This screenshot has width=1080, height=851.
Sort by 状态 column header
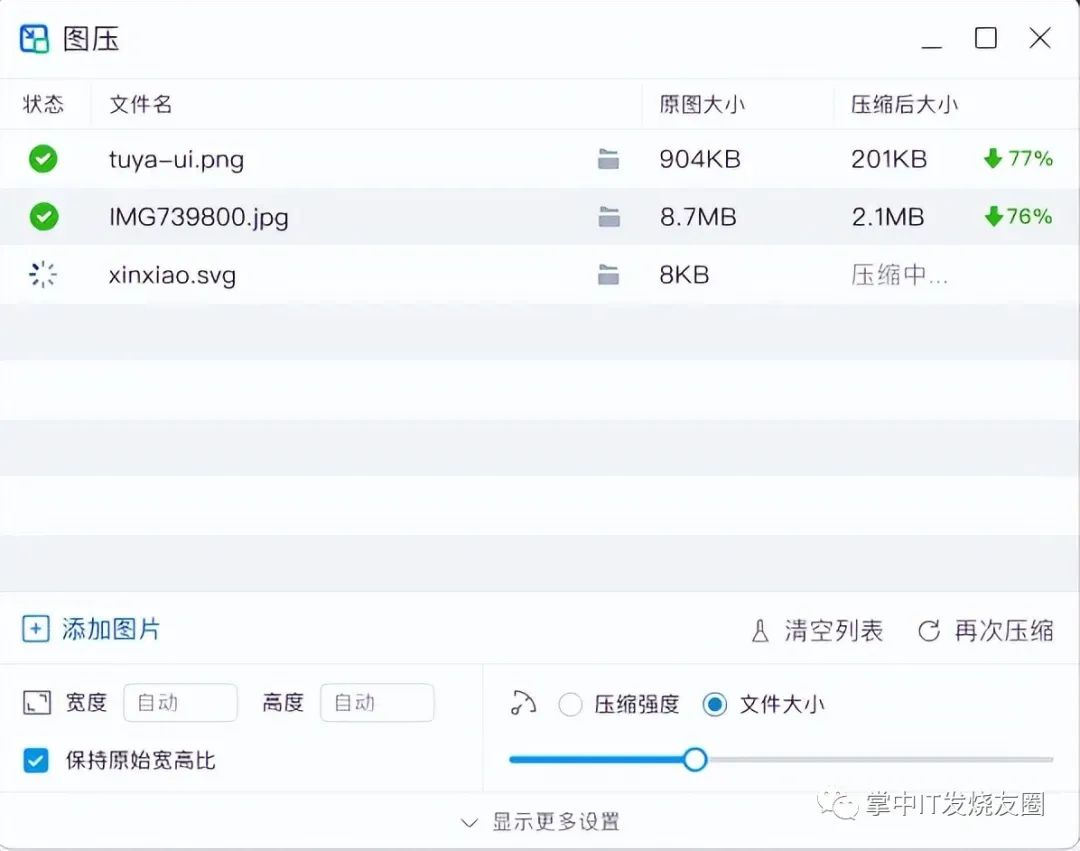click(x=43, y=104)
